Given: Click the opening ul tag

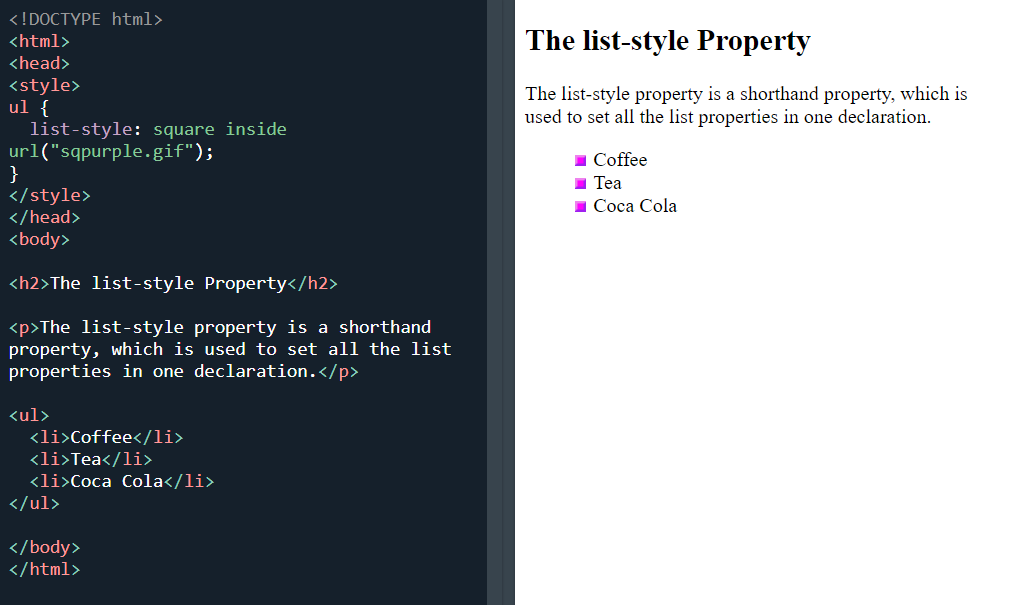Looking at the screenshot, I should [29, 414].
